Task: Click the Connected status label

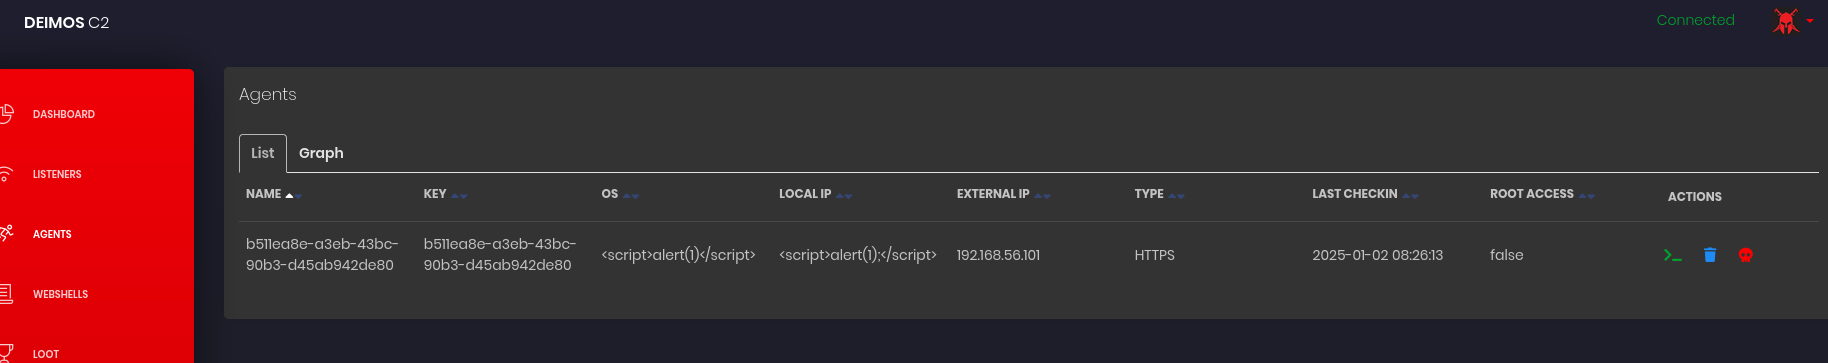Action: [x=1695, y=20]
